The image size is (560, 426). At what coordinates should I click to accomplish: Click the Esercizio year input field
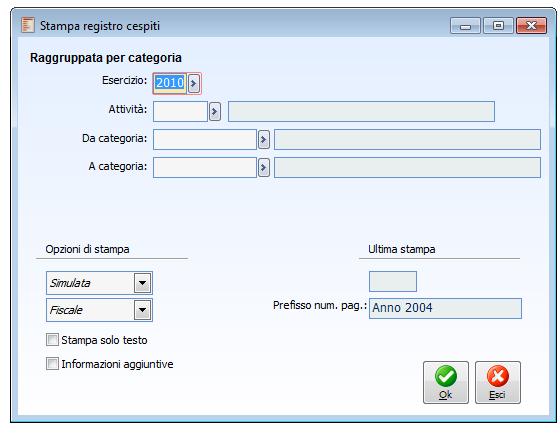[170, 84]
